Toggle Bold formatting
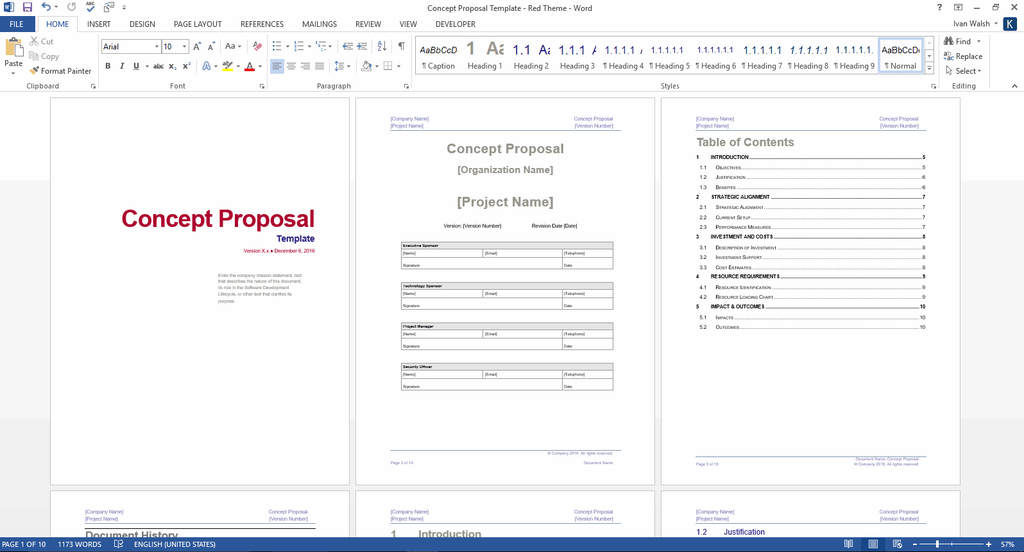The width and height of the screenshot is (1024, 552). (107, 66)
